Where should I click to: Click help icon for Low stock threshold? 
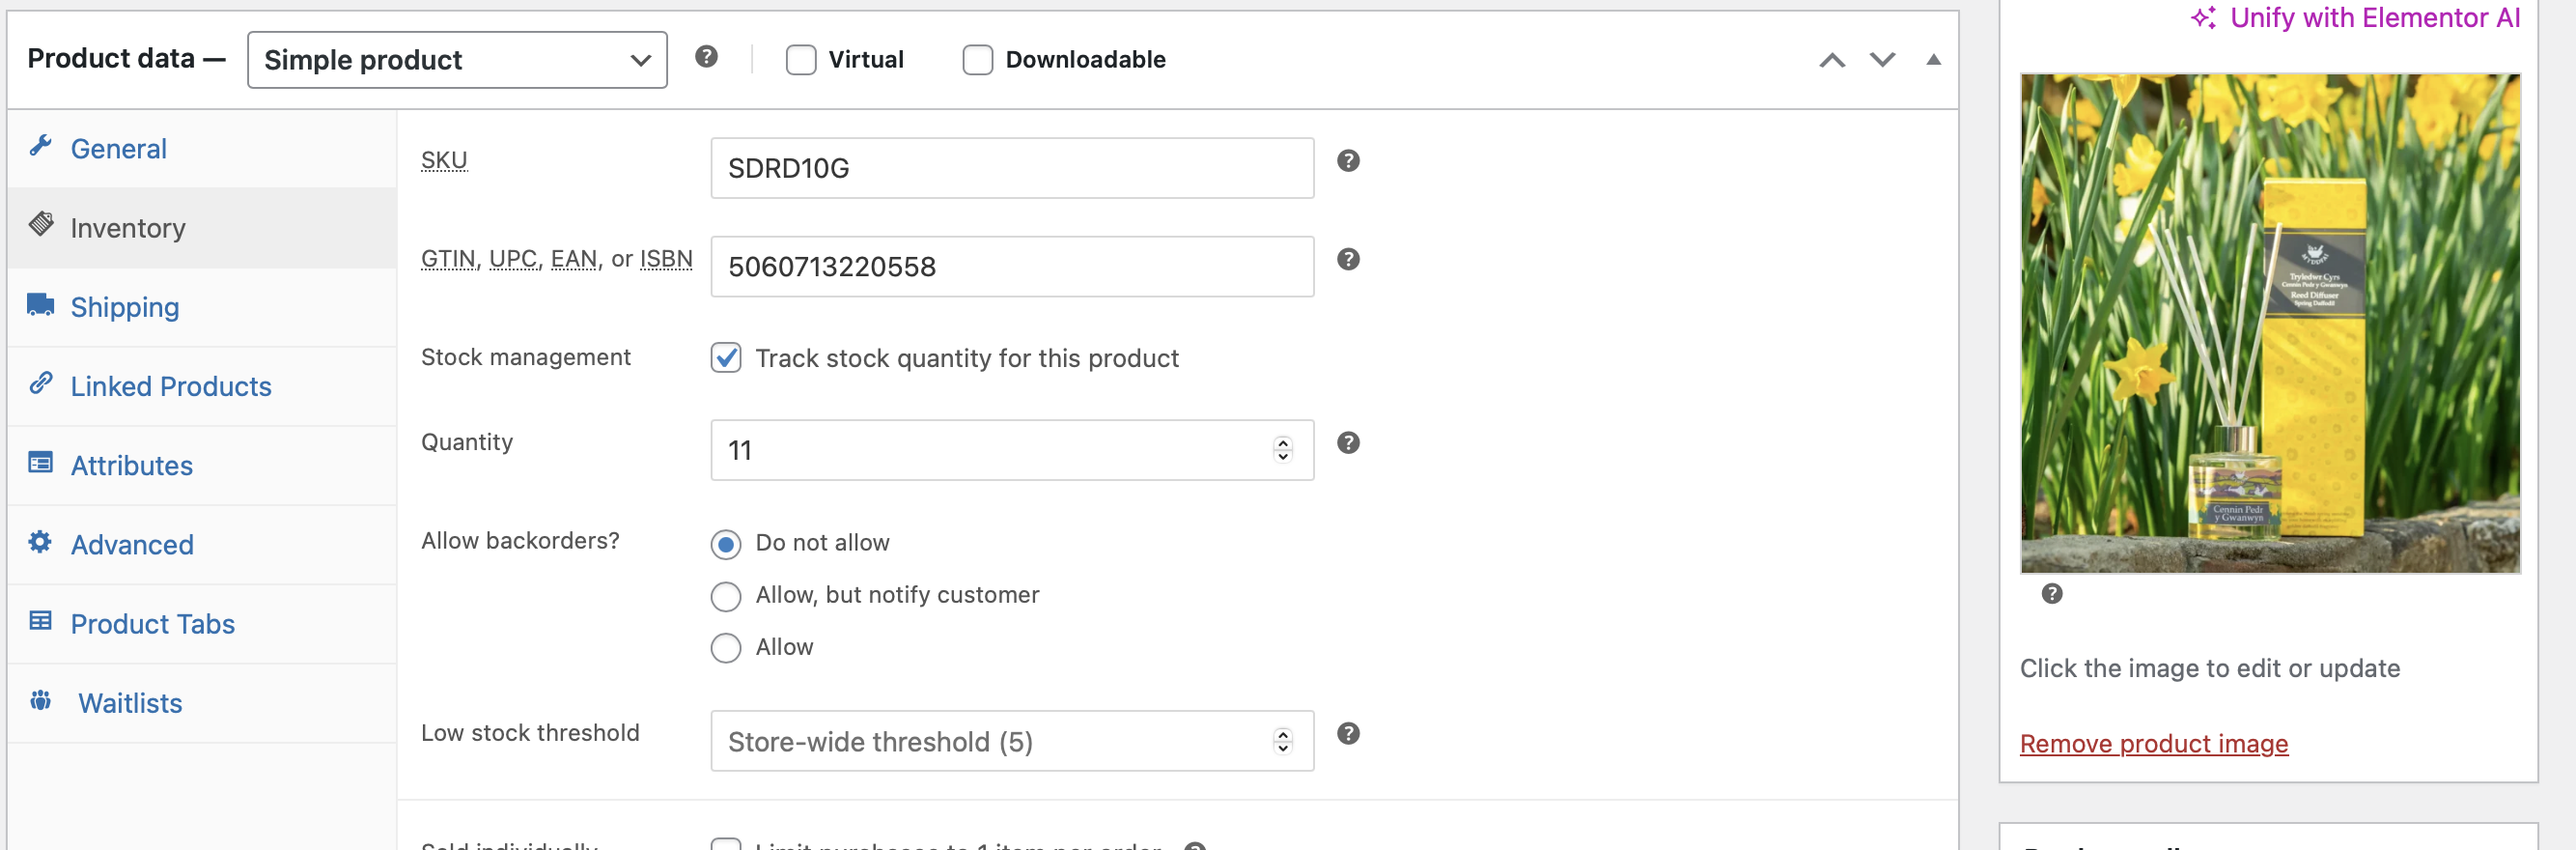click(1348, 734)
